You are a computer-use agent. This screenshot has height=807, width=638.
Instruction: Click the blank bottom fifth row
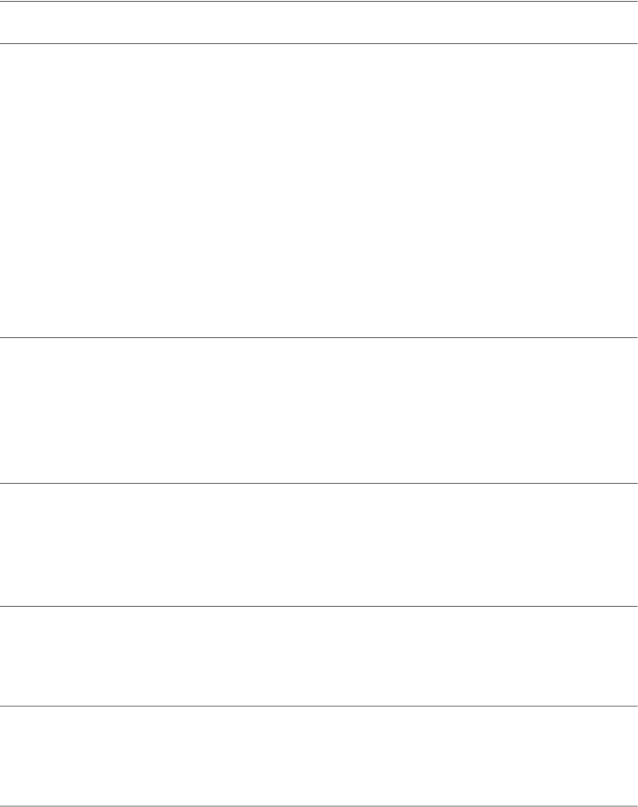coord(319,756)
